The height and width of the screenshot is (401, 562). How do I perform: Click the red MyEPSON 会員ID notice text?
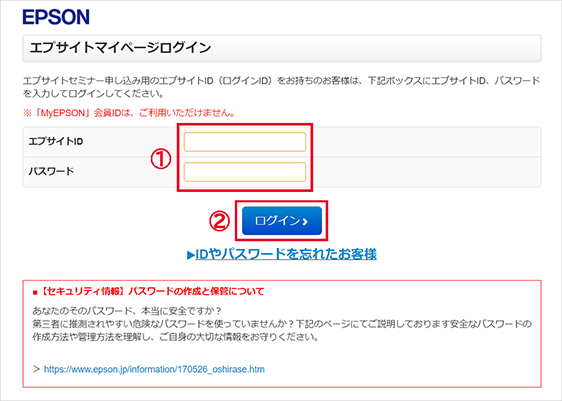pyautogui.click(x=129, y=113)
